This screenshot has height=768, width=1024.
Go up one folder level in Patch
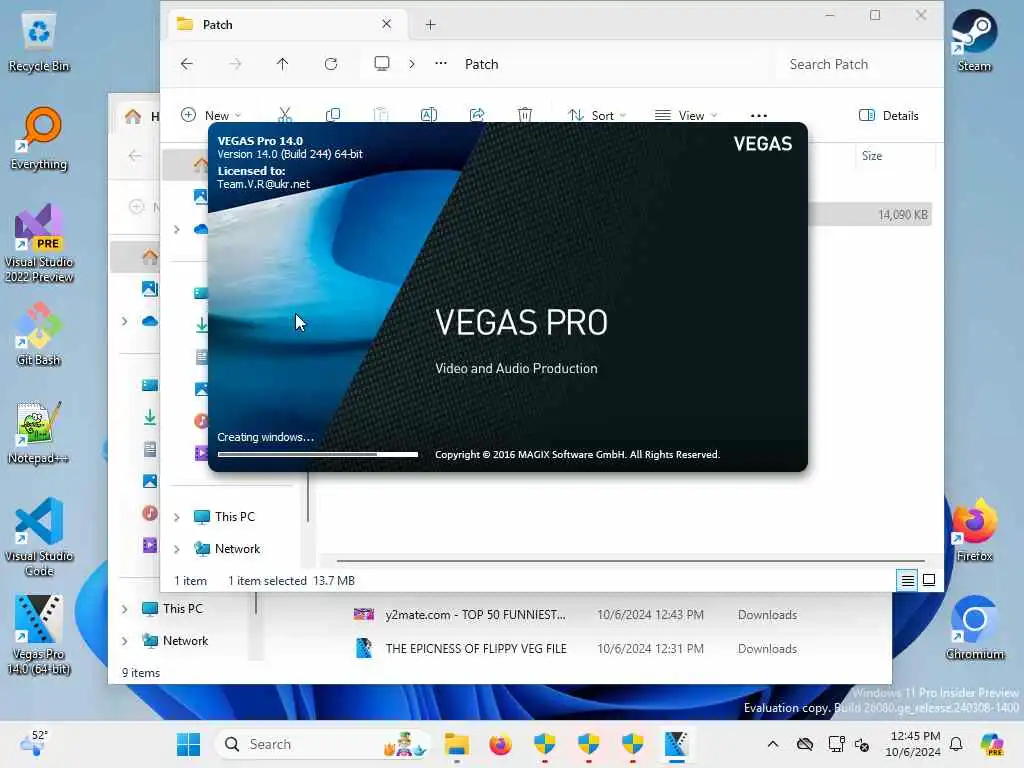pyautogui.click(x=282, y=64)
